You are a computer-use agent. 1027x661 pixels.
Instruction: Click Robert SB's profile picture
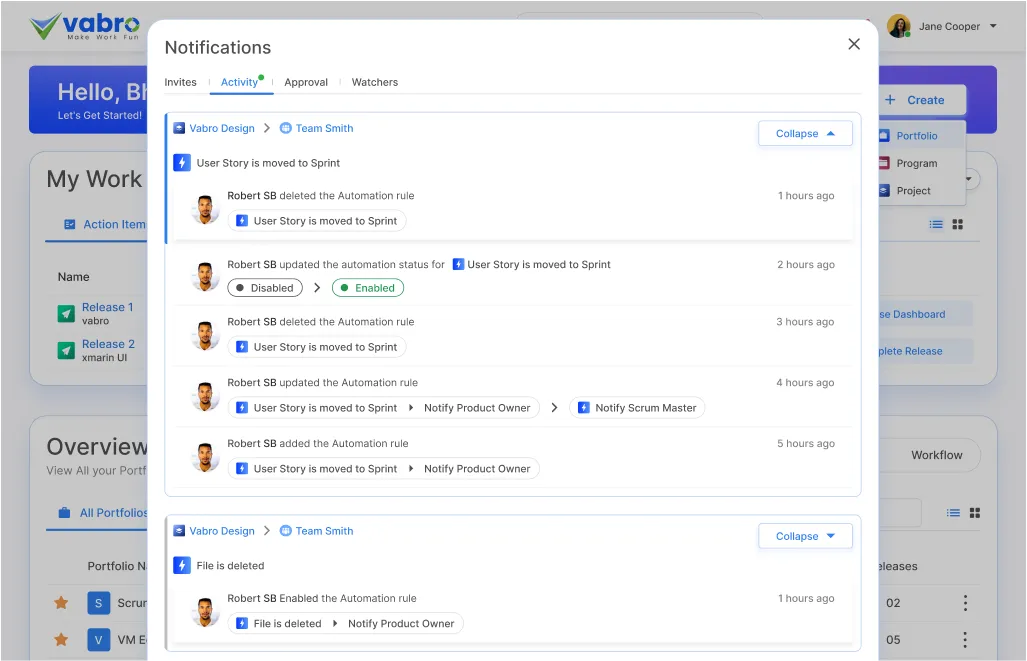pos(205,210)
